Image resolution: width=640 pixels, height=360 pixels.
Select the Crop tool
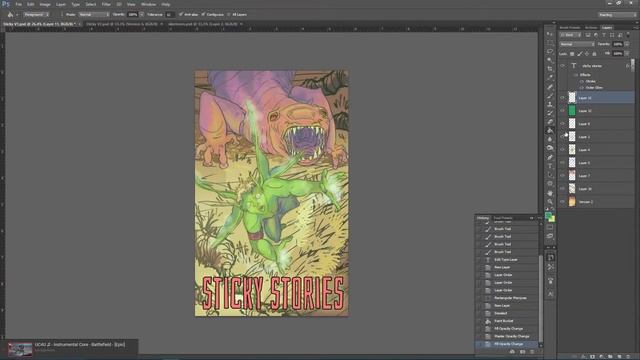pos(550,69)
